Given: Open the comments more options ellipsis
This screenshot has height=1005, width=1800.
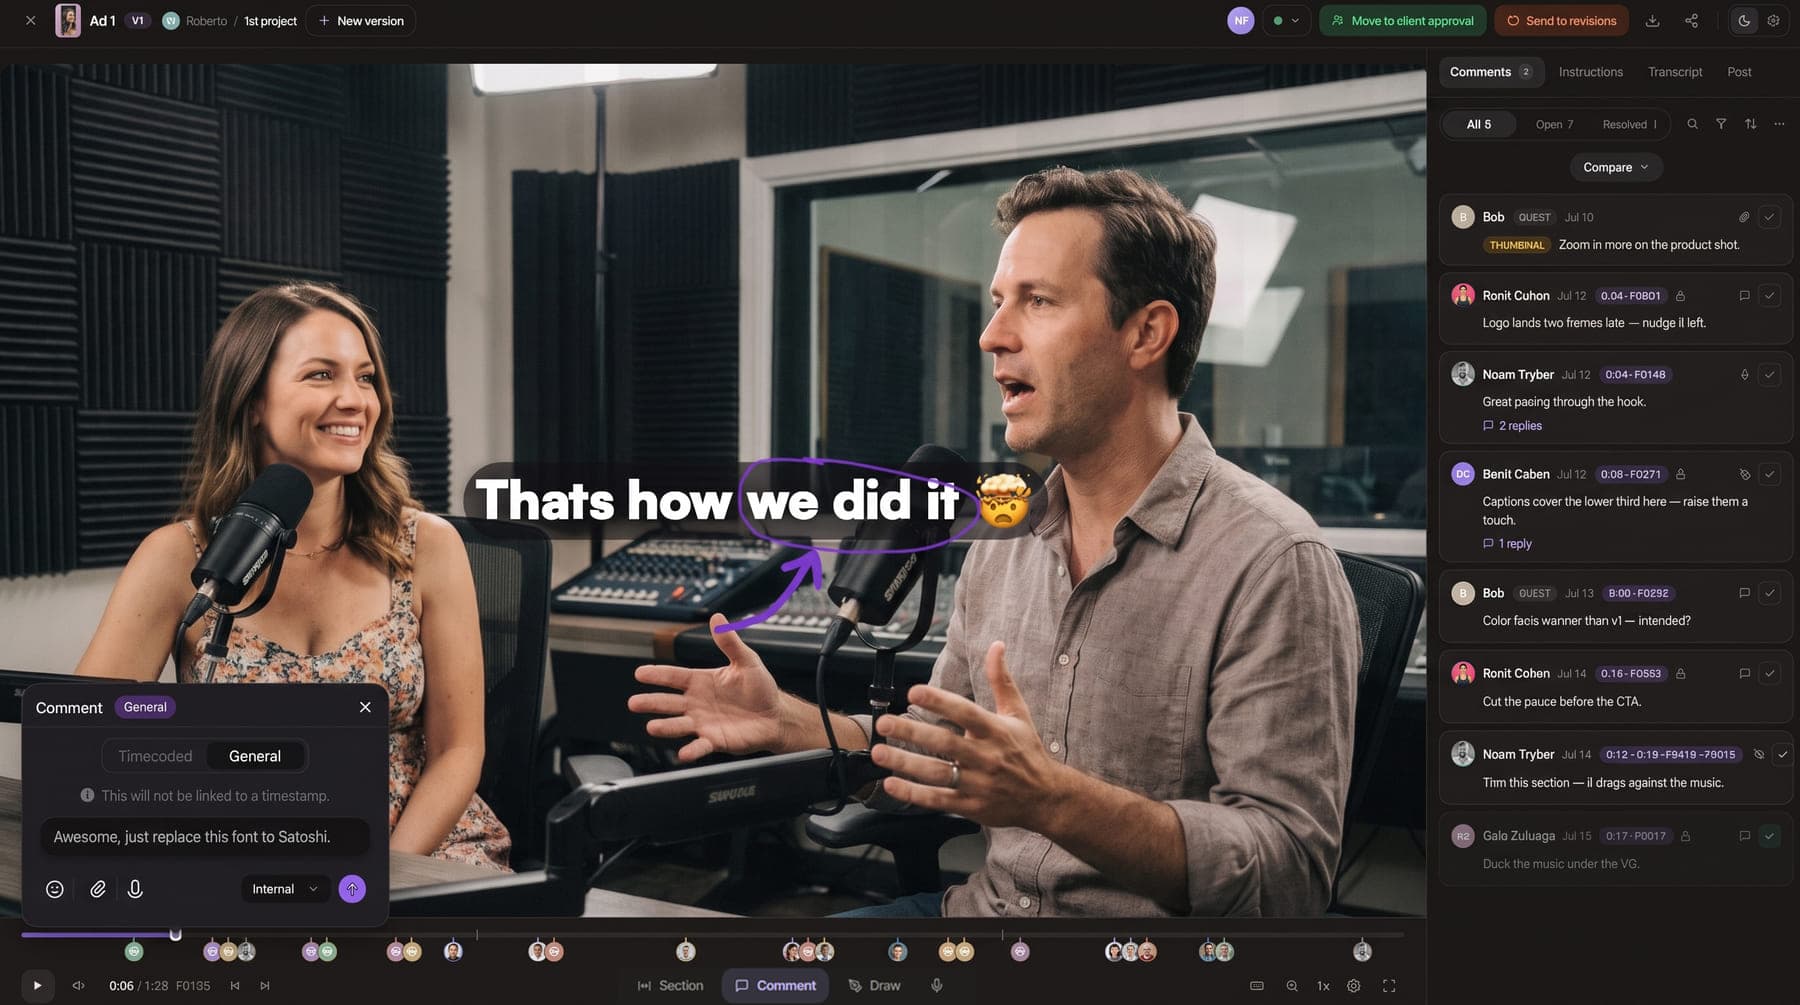Looking at the screenshot, I should coord(1779,124).
